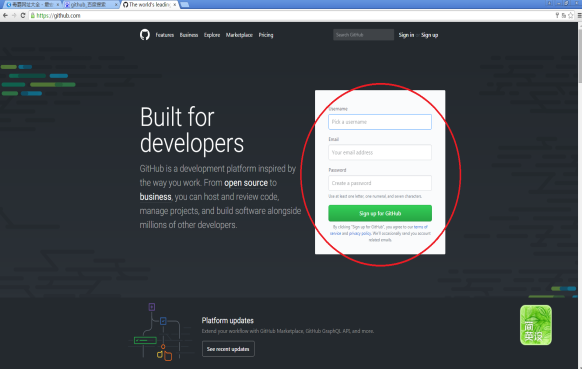Open the Marketplace menu item
Screen dimensions: 583x370
coord(239,35)
